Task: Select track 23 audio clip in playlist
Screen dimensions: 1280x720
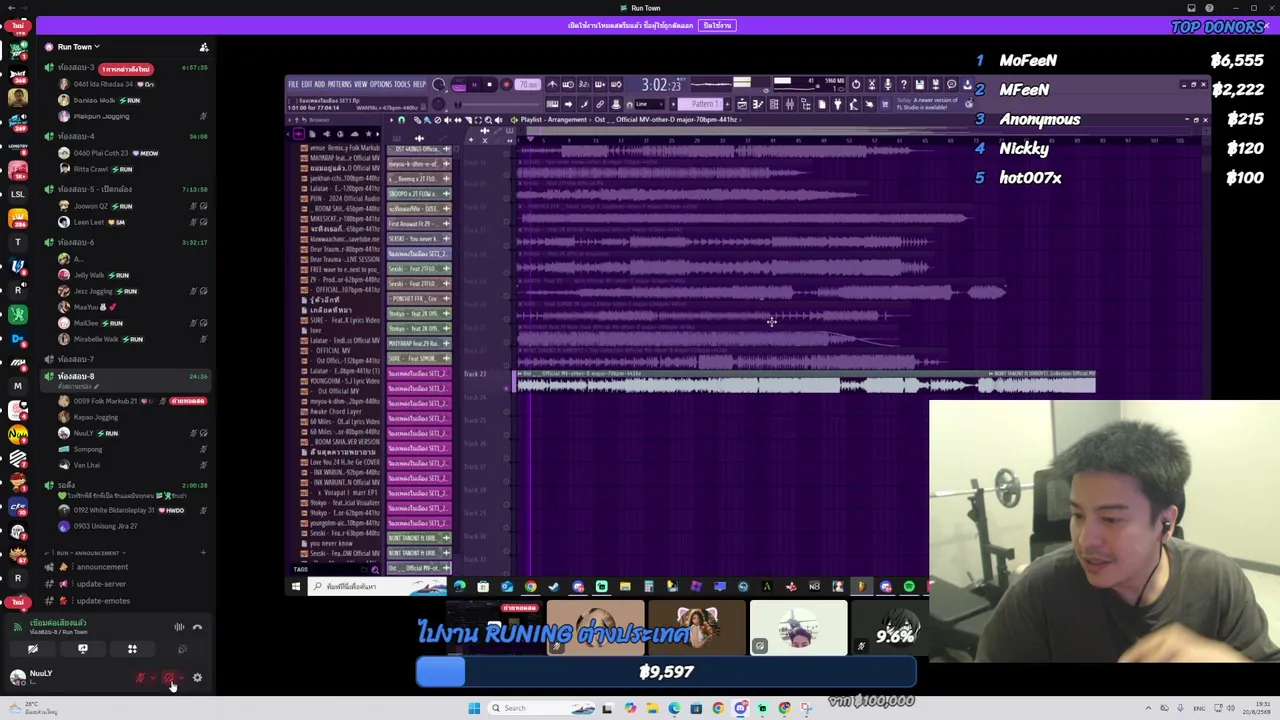Action: click(x=804, y=385)
